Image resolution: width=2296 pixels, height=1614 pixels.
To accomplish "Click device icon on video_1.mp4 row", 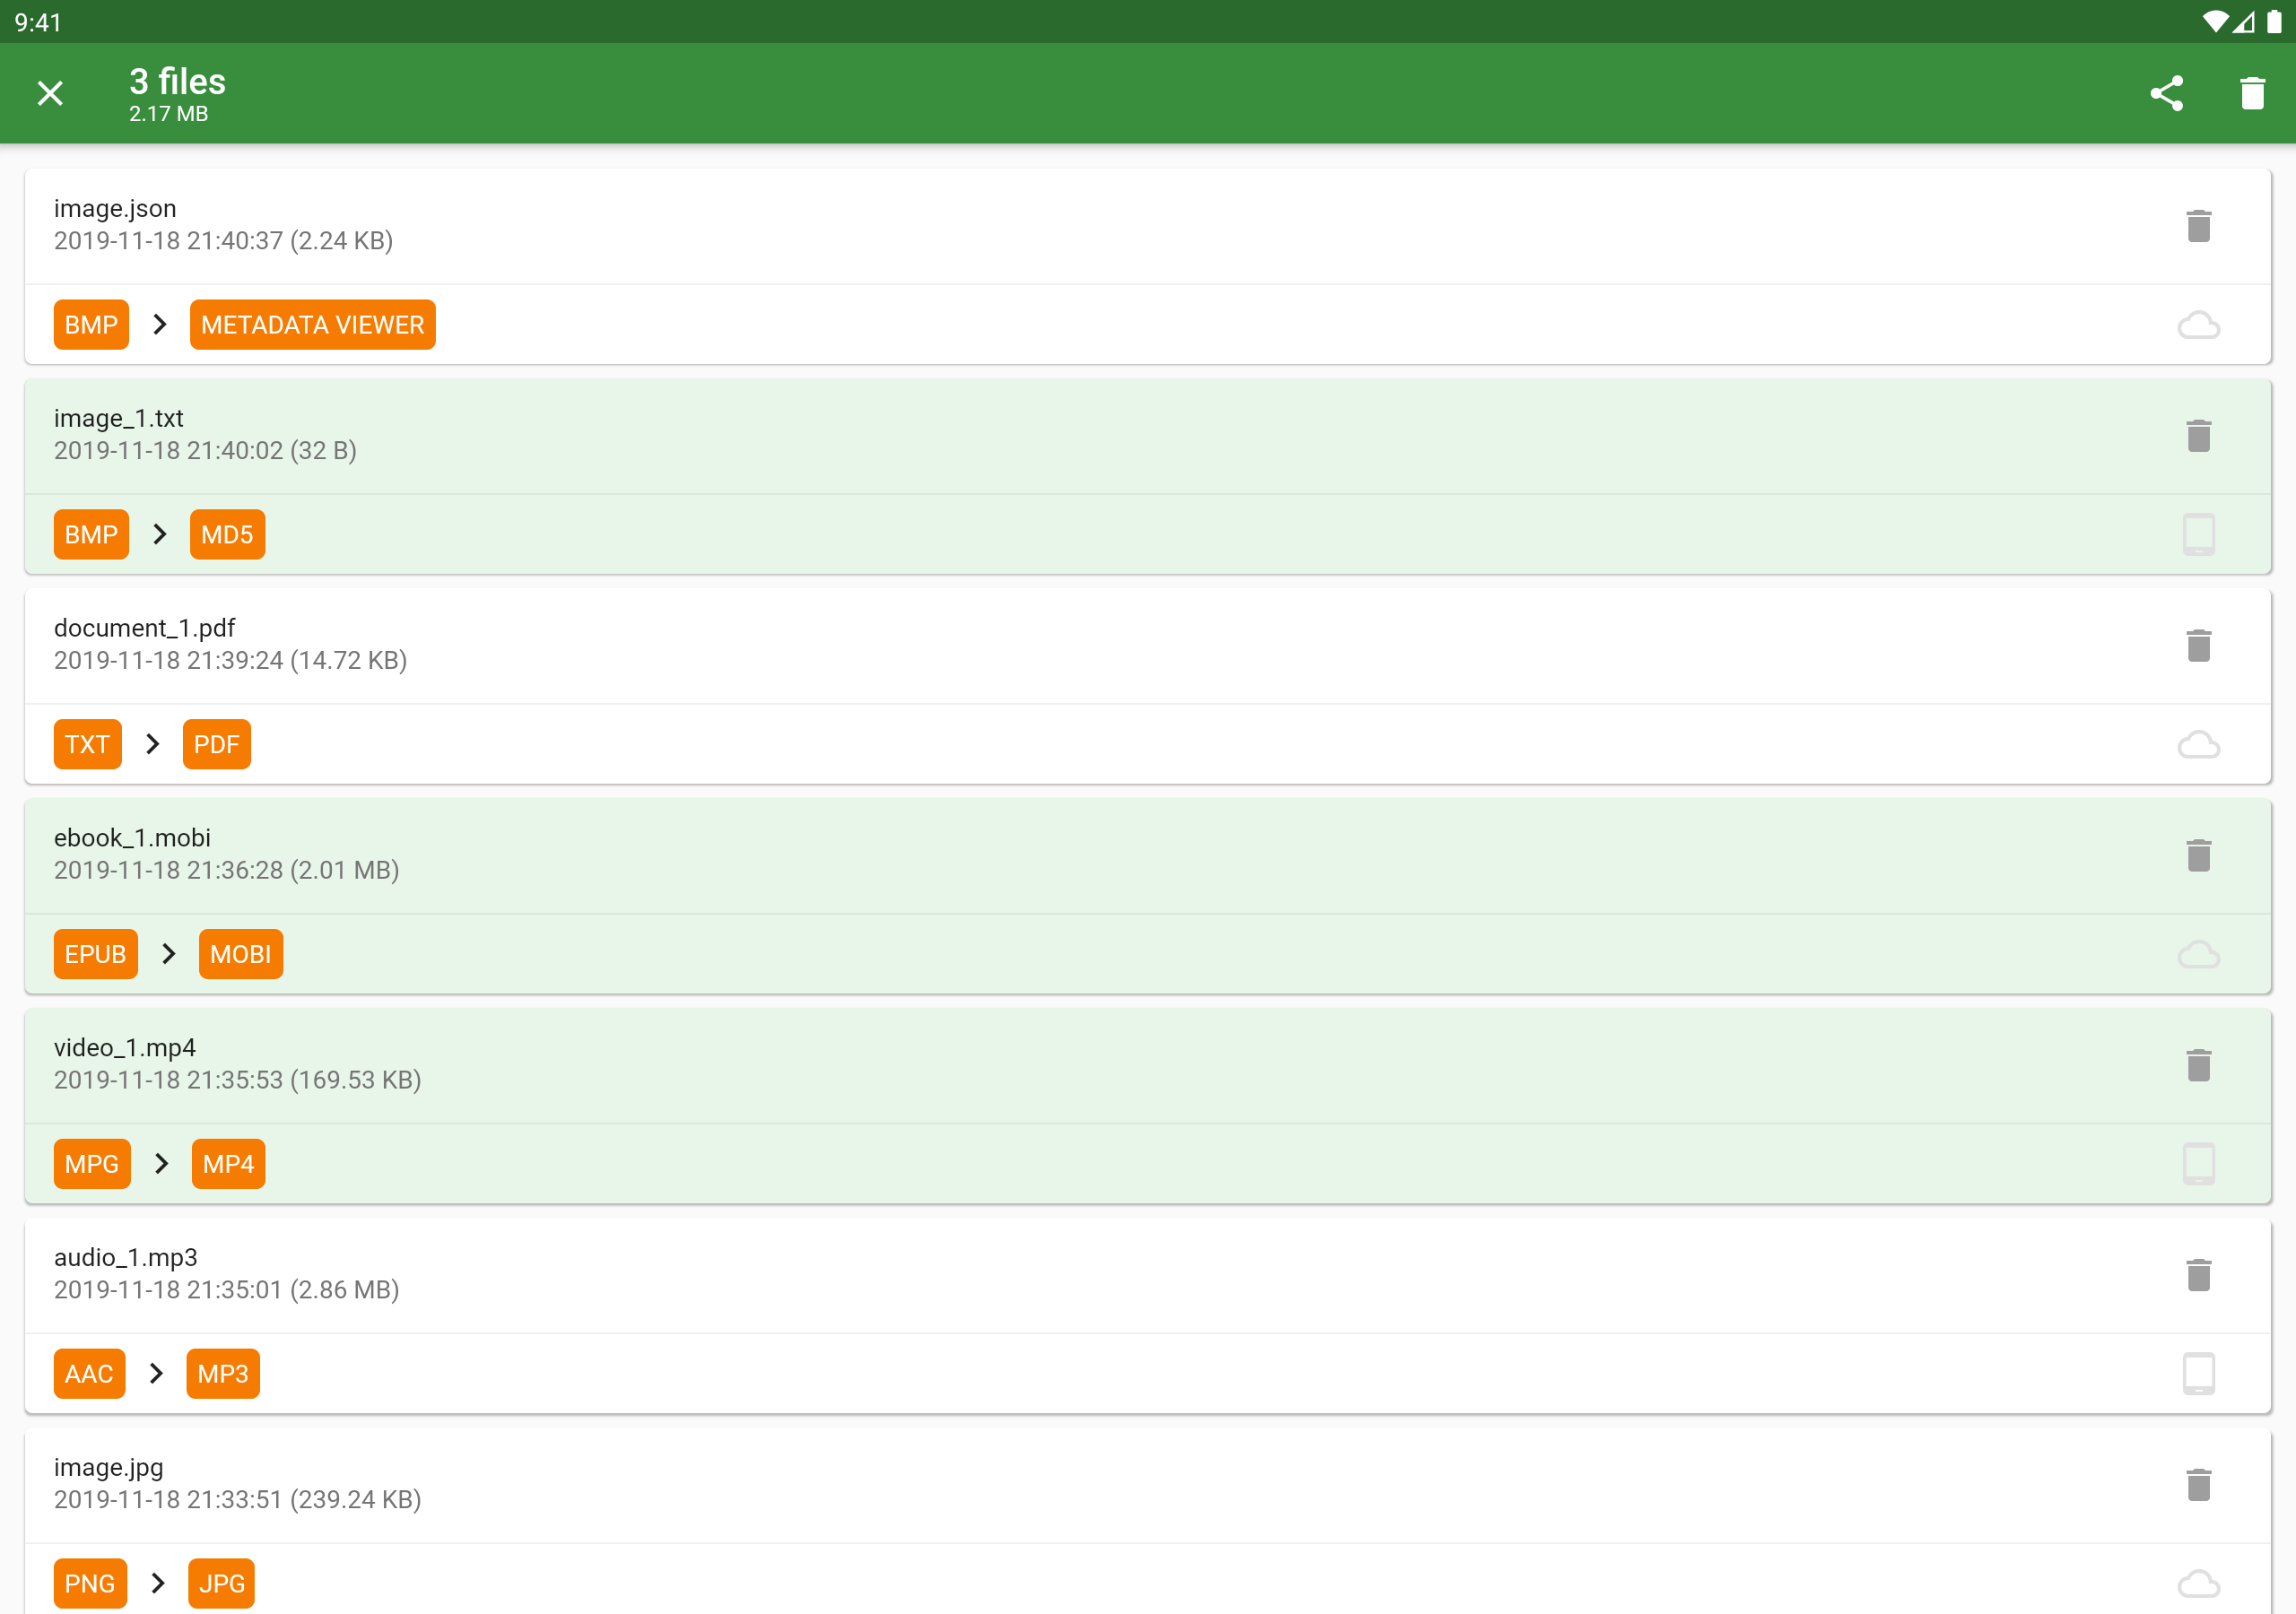I will [x=2198, y=1164].
